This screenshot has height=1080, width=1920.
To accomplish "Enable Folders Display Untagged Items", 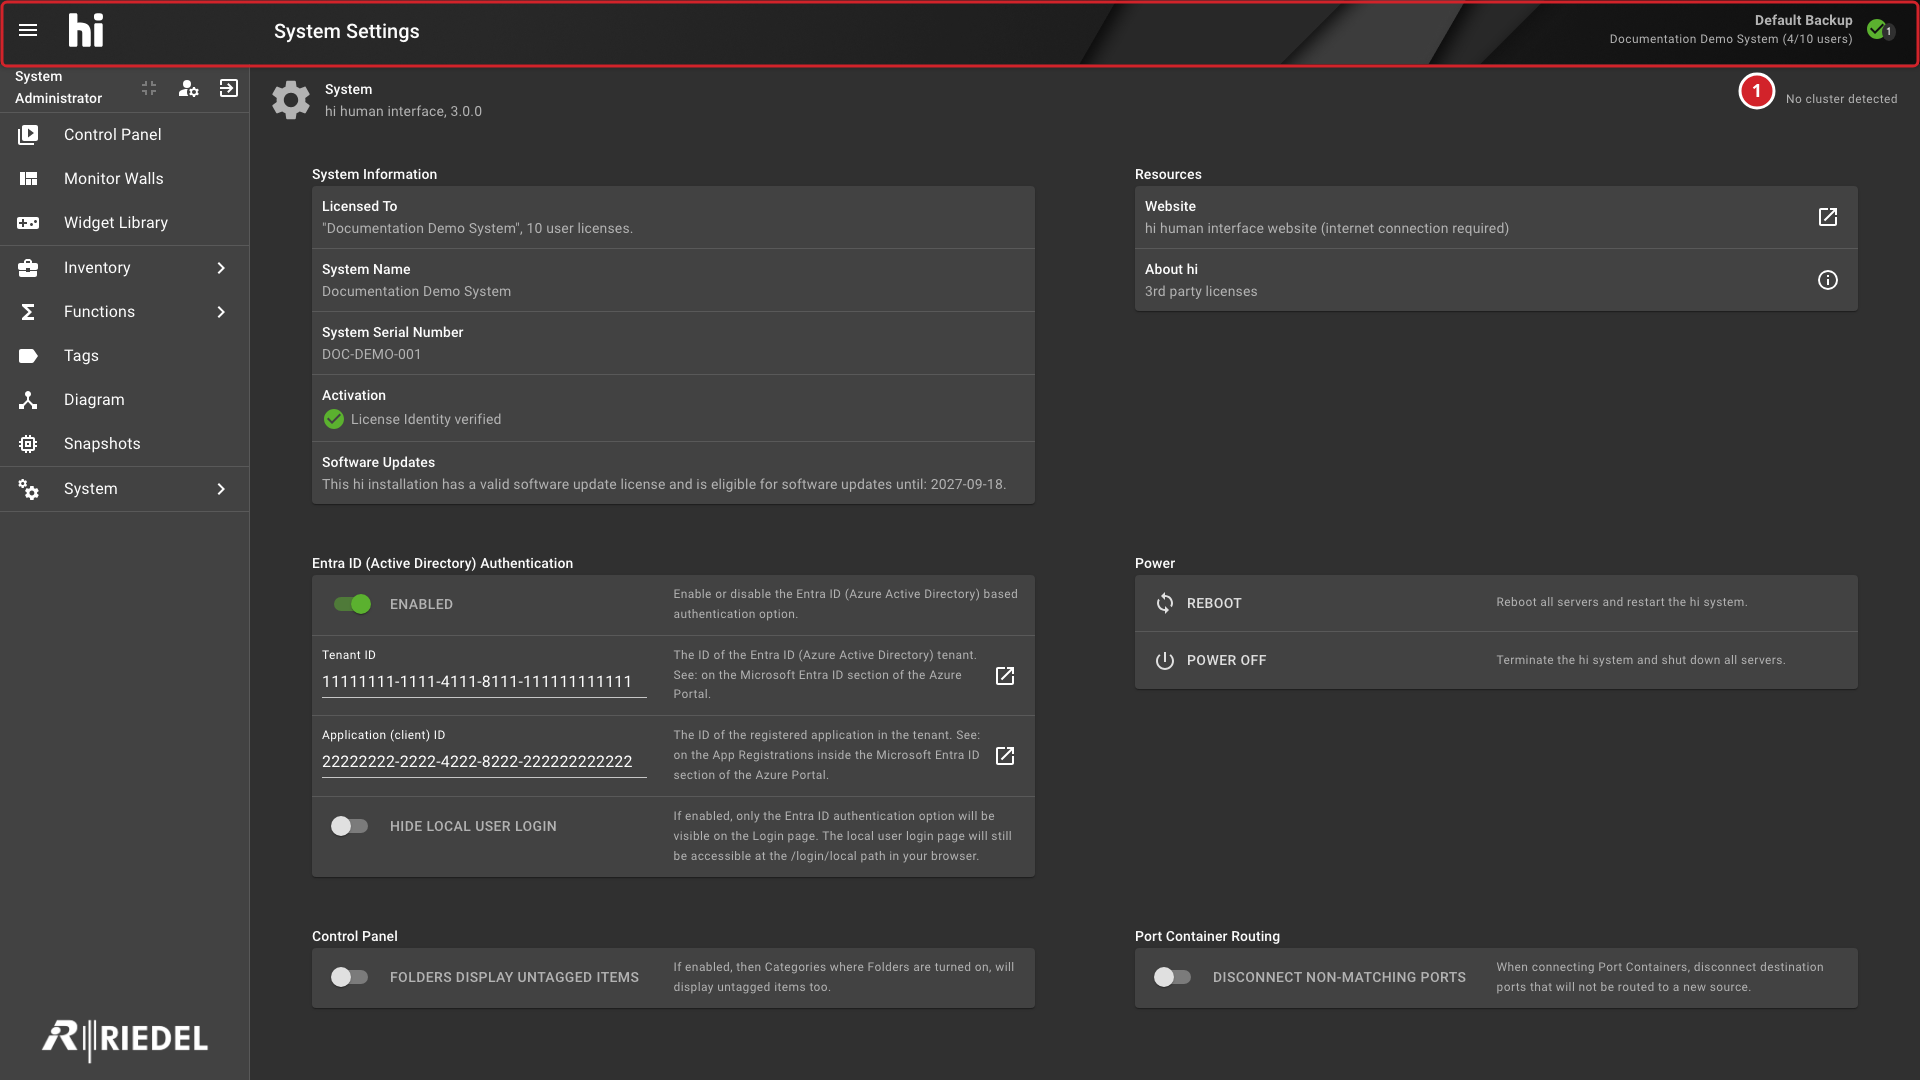I will pyautogui.click(x=350, y=977).
